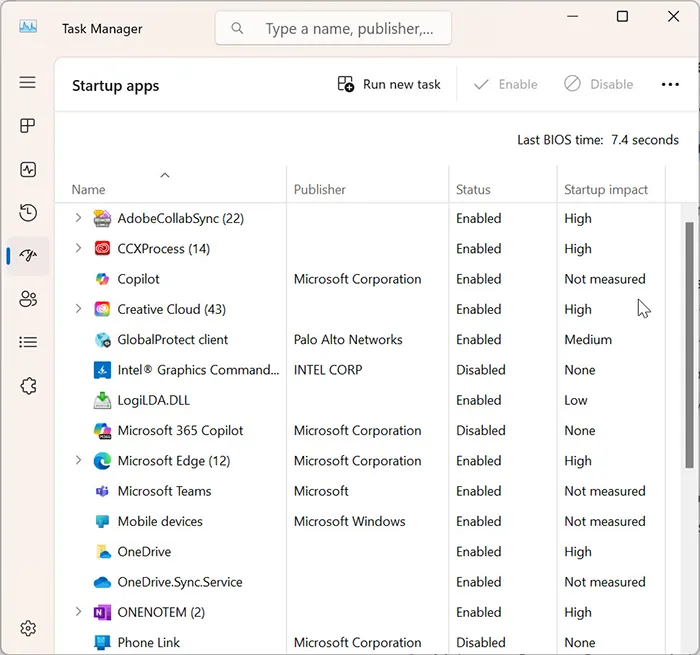Sort by Status column header
Screen dimensions: 700x655
pyautogui.click(x=473, y=190)
